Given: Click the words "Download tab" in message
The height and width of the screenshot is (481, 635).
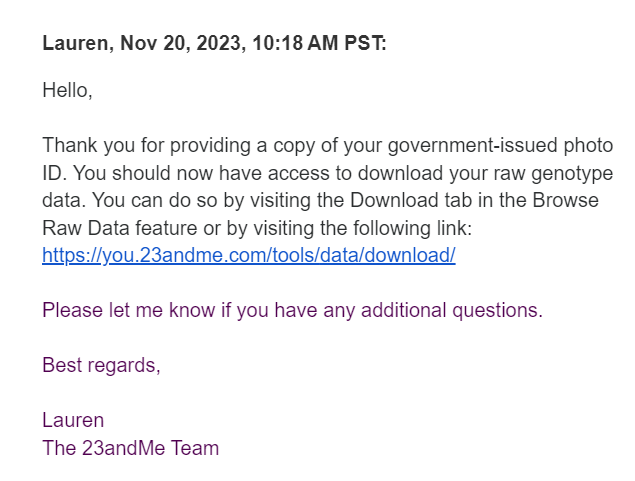Looking at the screenshot, I should (x=411, y=200).
